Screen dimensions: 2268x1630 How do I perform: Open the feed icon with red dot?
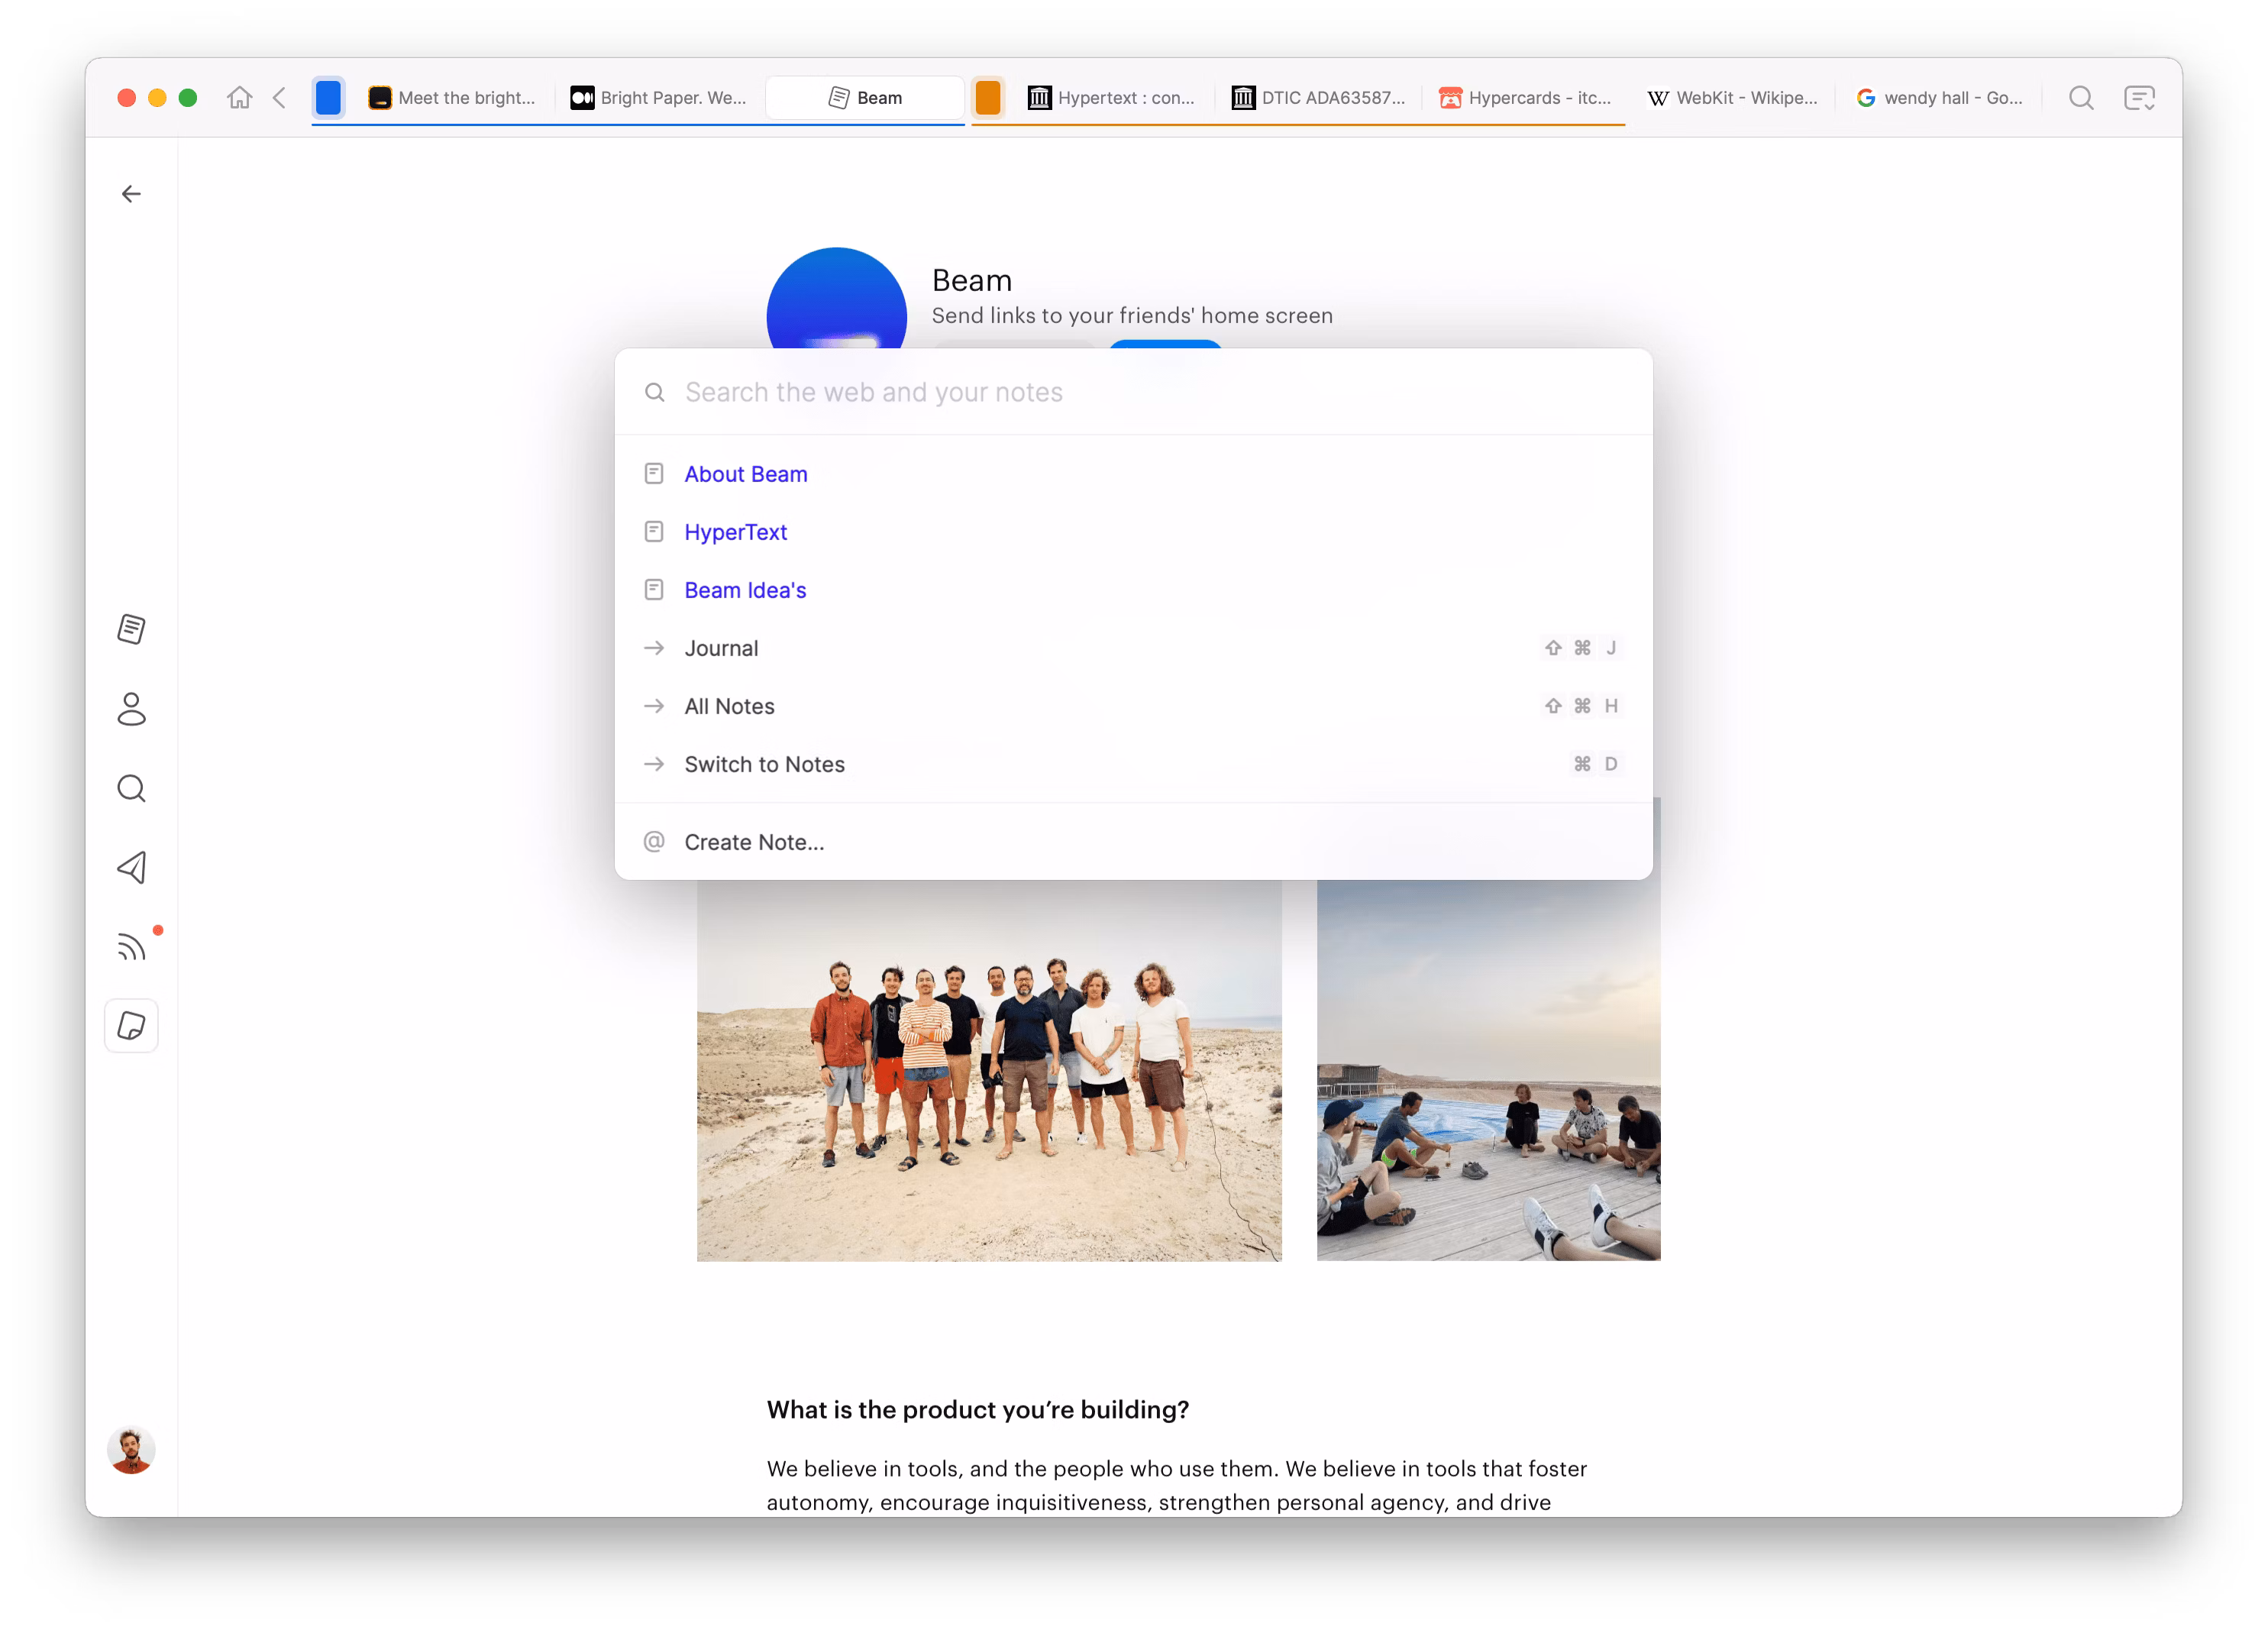[x=131, y=946]
